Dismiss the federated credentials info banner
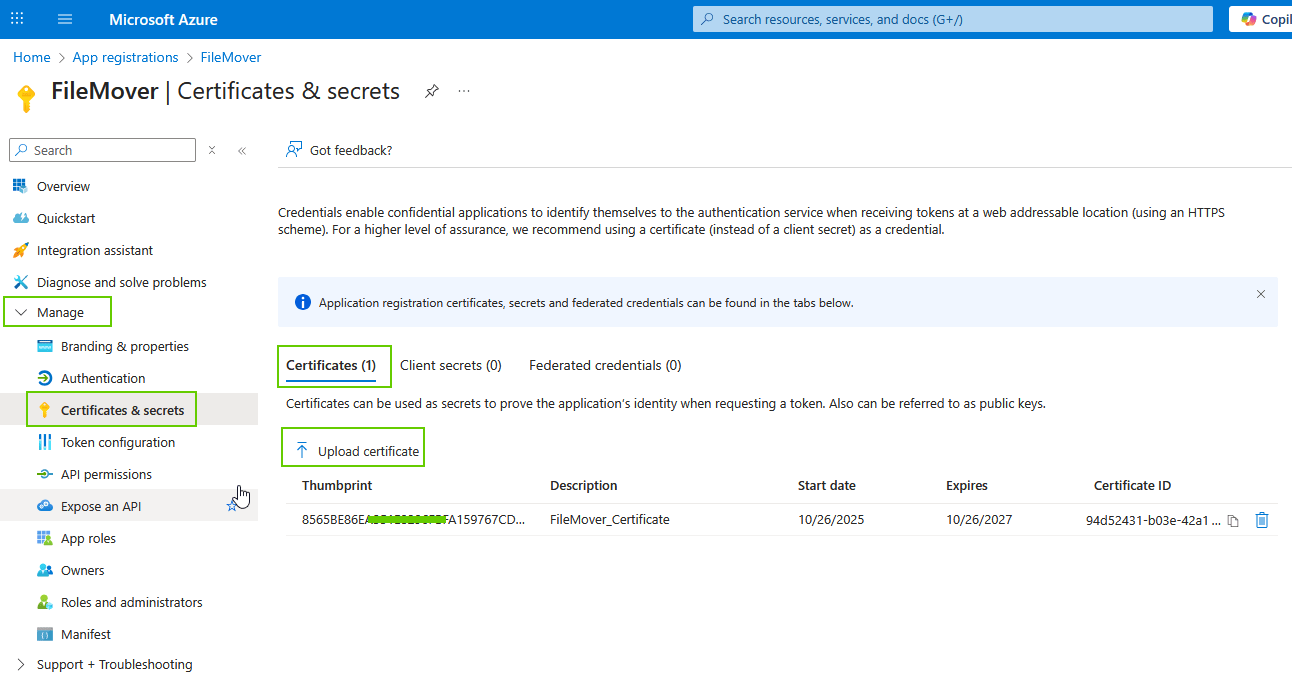This screenshot has height=683, width=1292. (1261, 293)
